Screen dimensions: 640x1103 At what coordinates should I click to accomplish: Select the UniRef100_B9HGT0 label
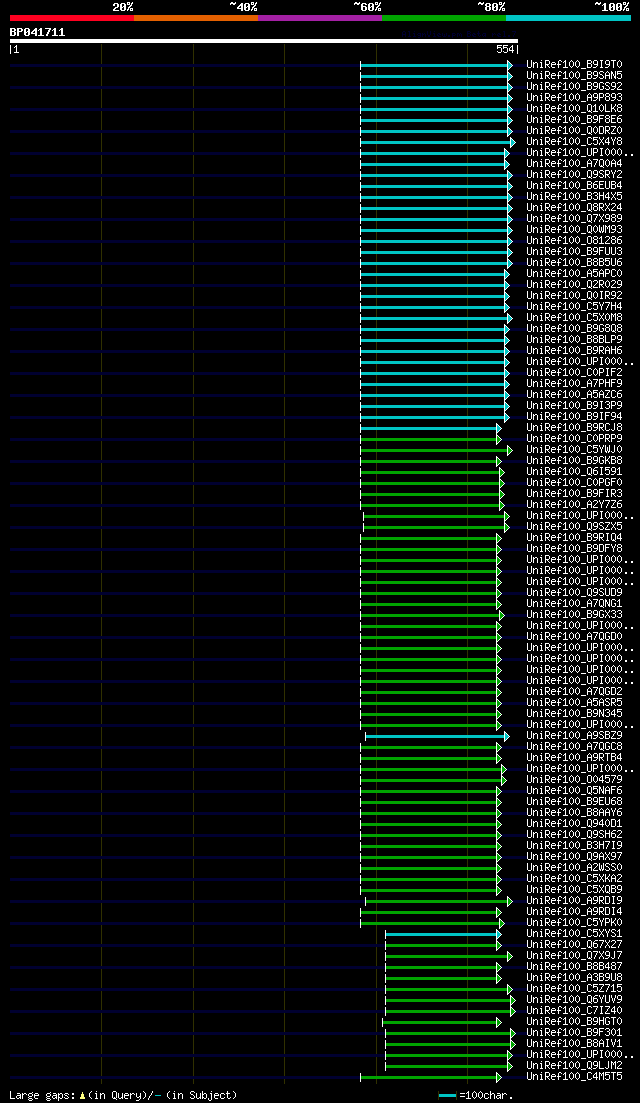point(574,1021)
